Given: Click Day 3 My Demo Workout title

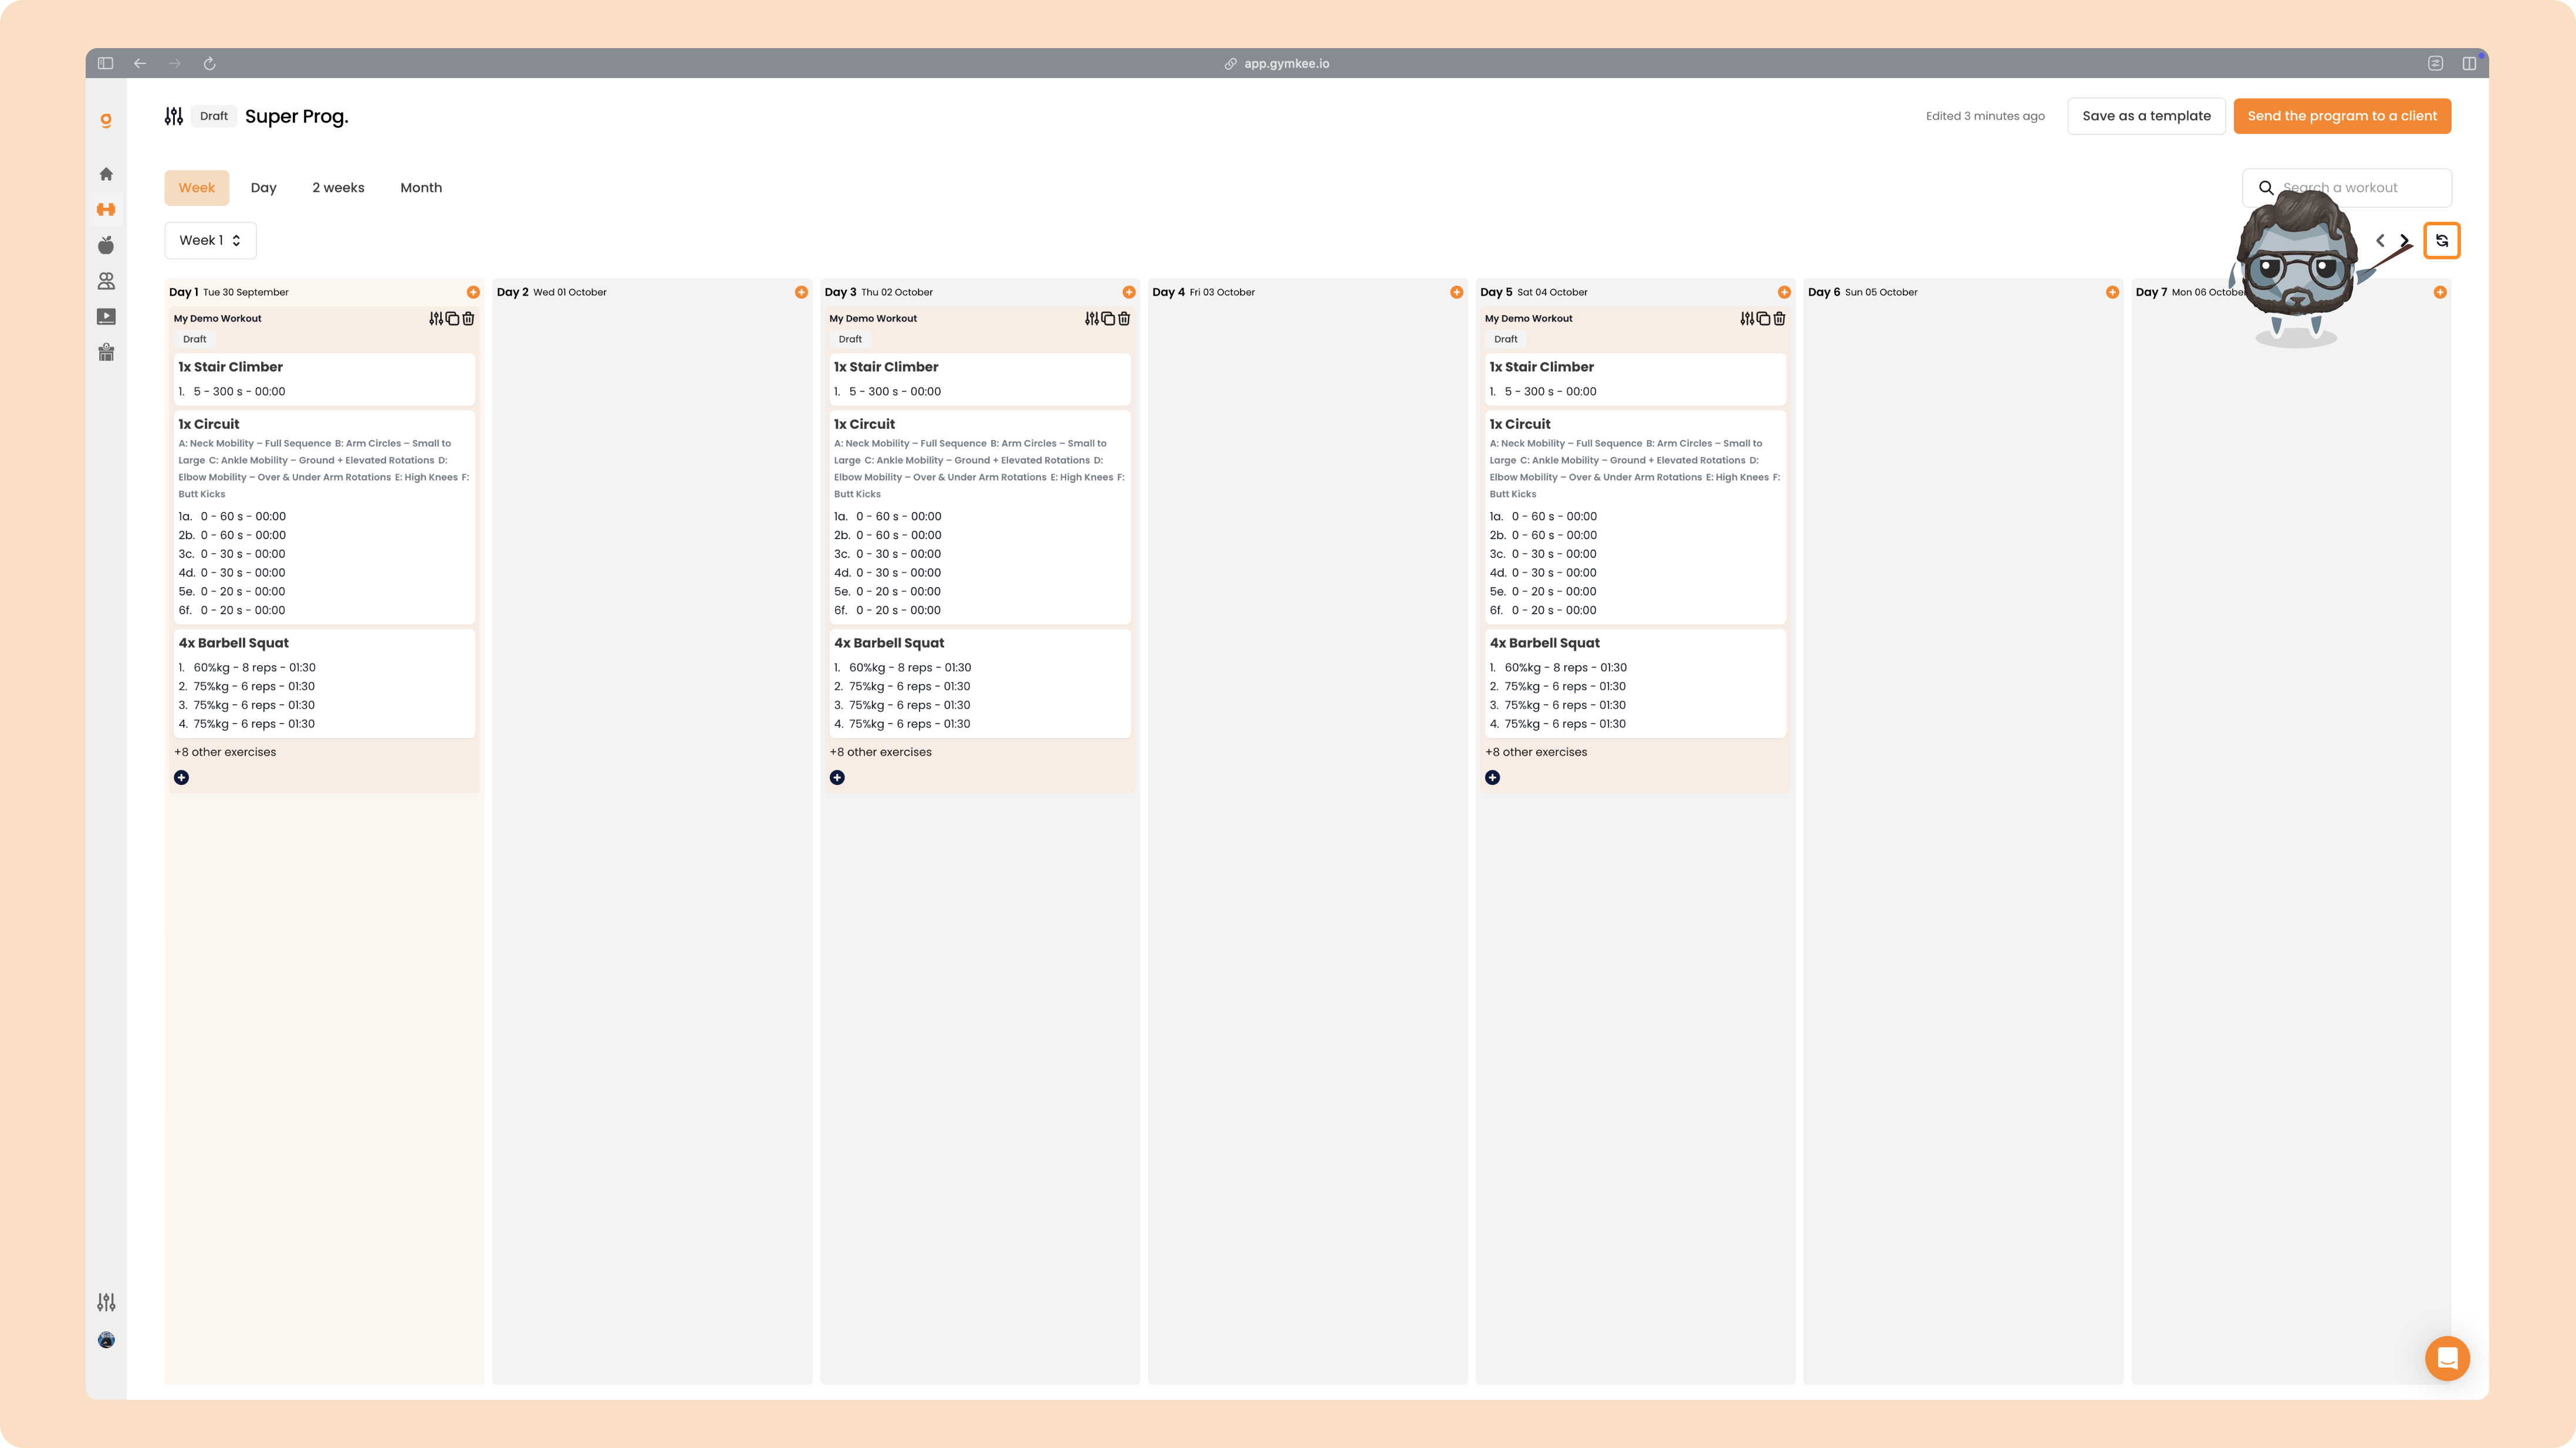Looking at the screenshot, I should click(x=873, y=318).
